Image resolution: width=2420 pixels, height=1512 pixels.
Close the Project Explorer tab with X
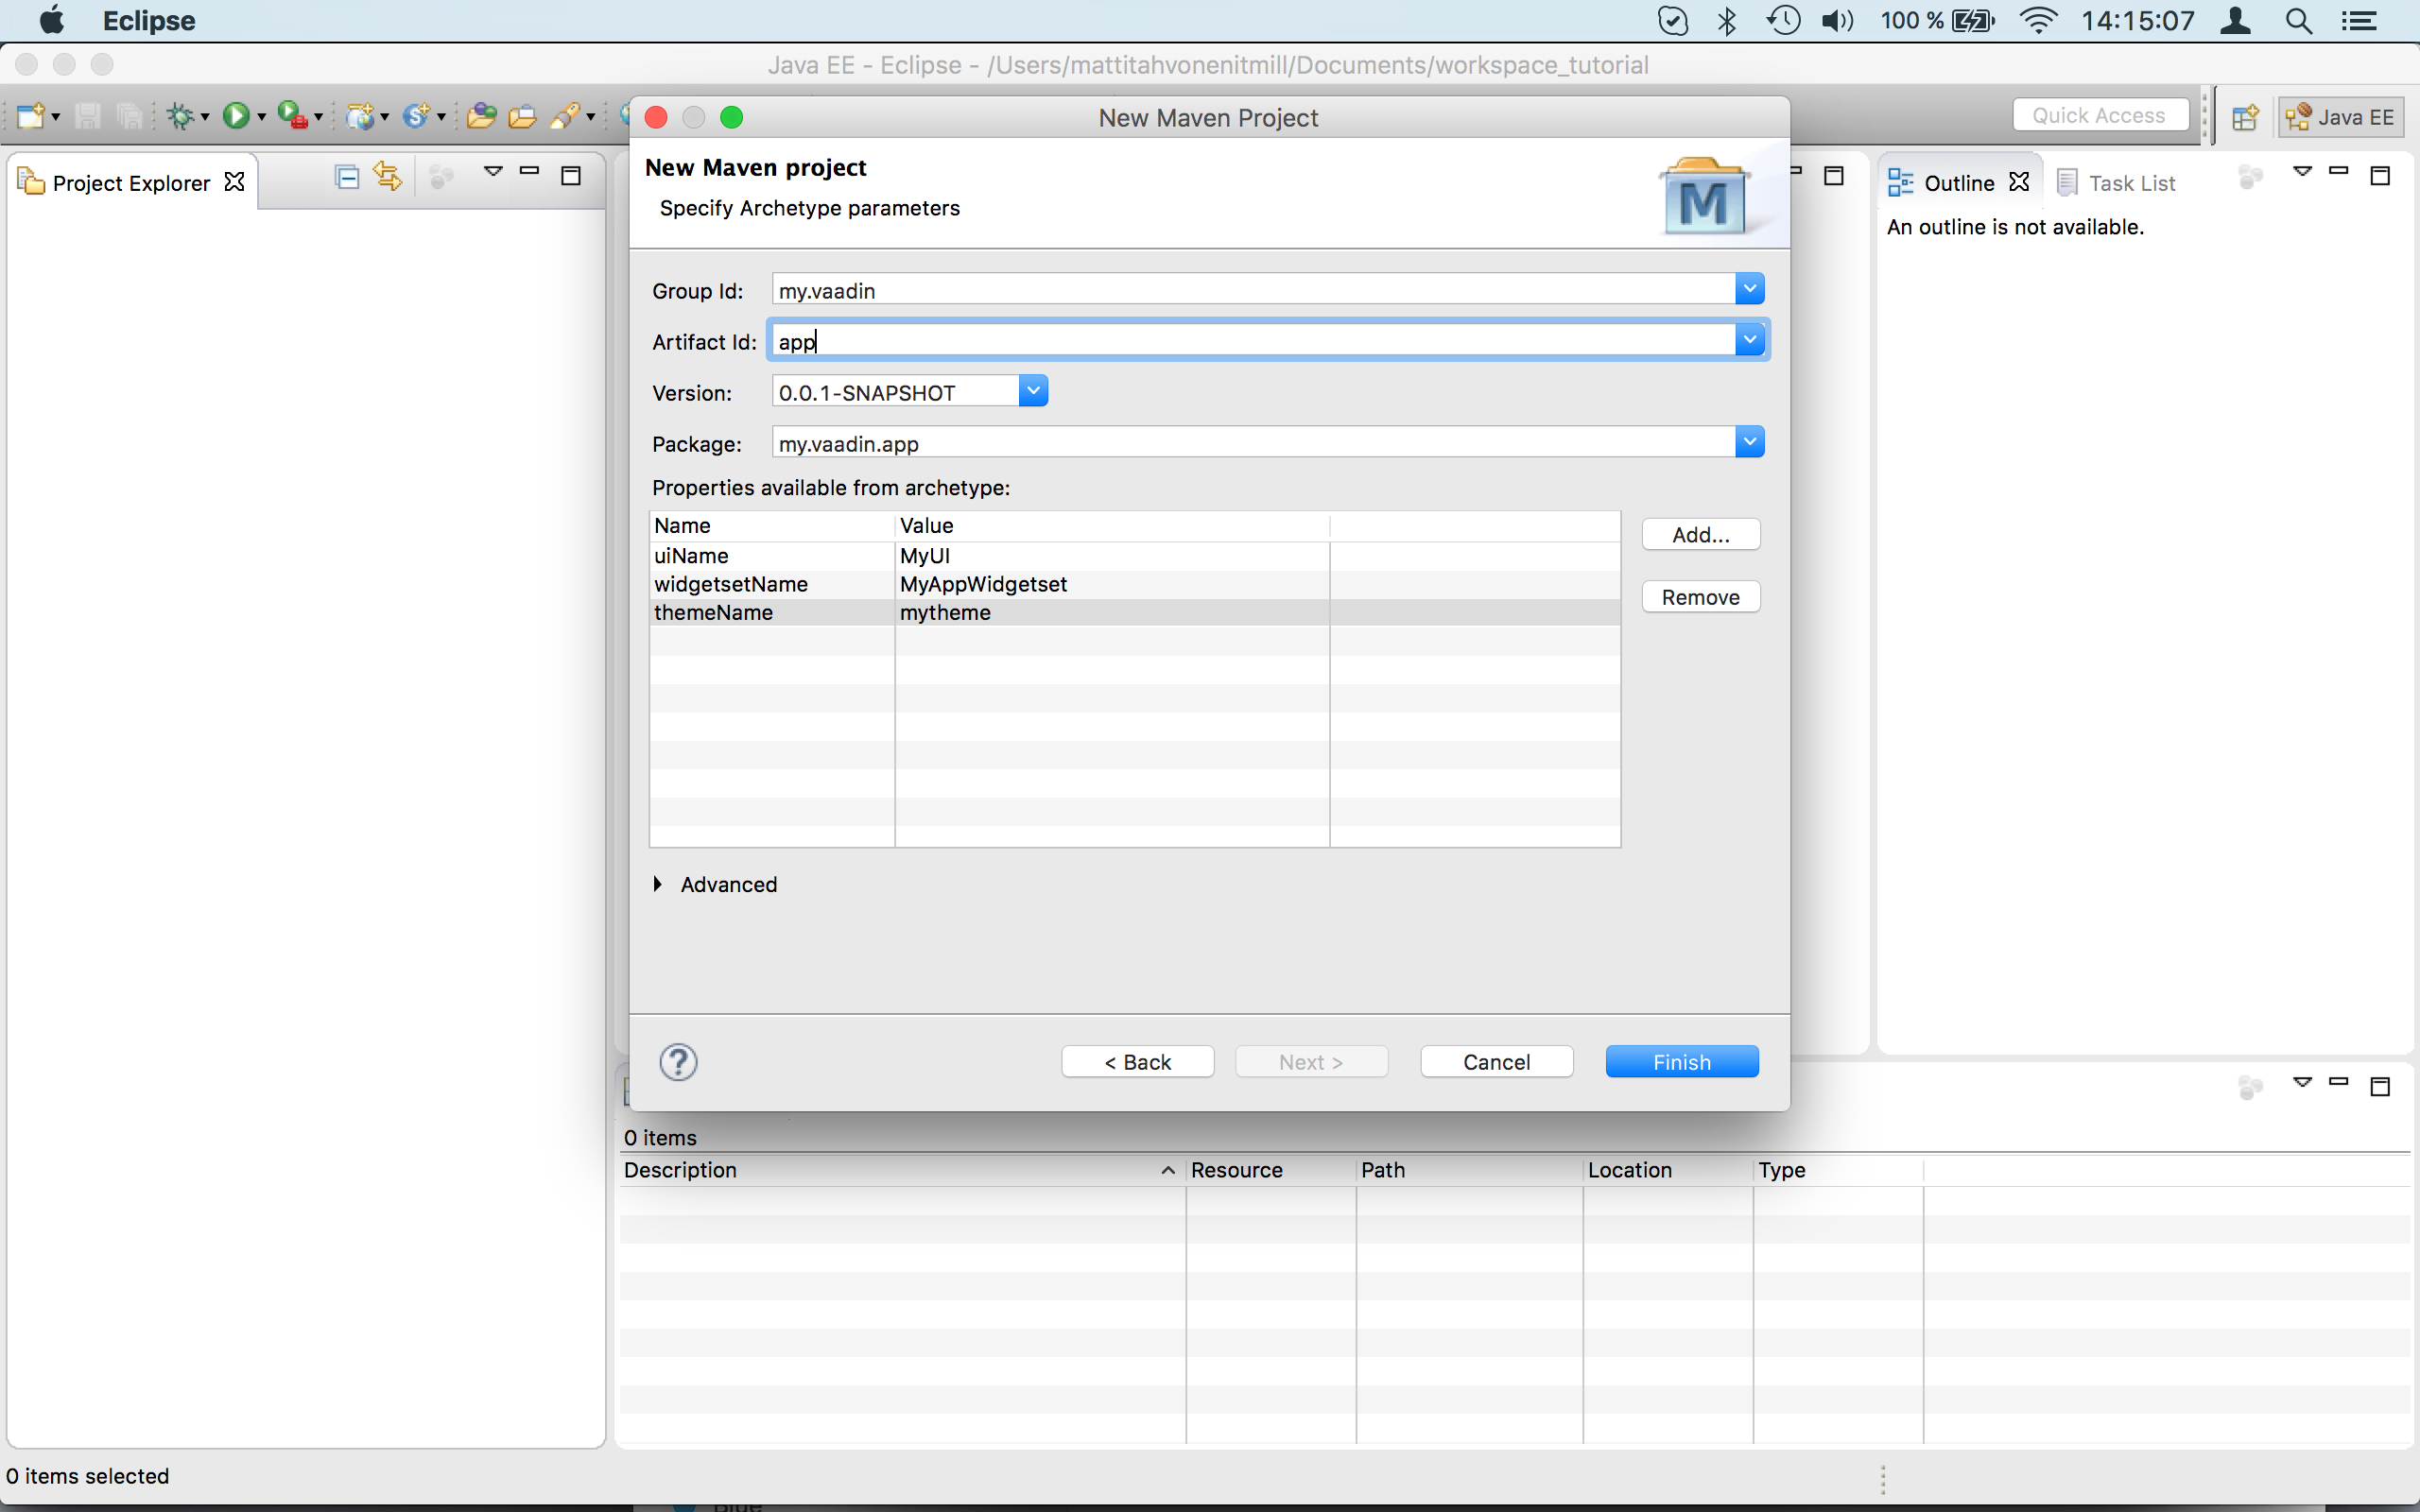coord(234,182)
